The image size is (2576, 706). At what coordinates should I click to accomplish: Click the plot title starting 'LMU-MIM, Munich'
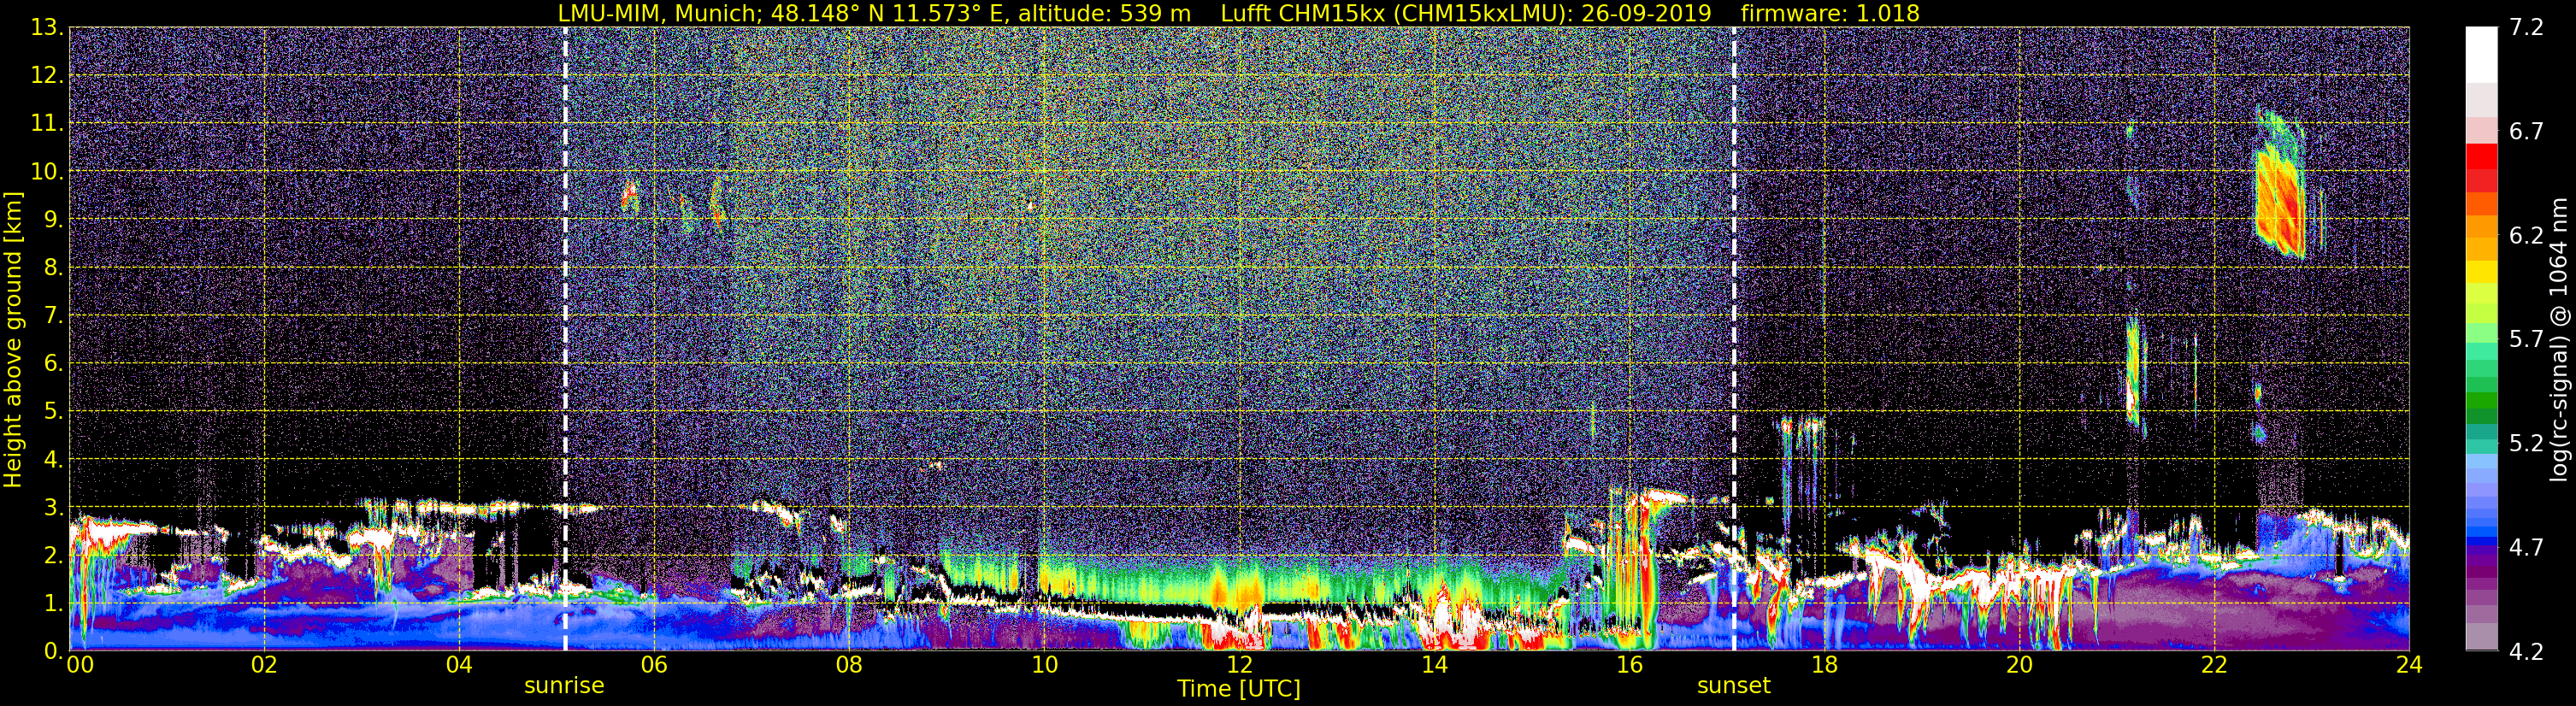(1238, 13)
